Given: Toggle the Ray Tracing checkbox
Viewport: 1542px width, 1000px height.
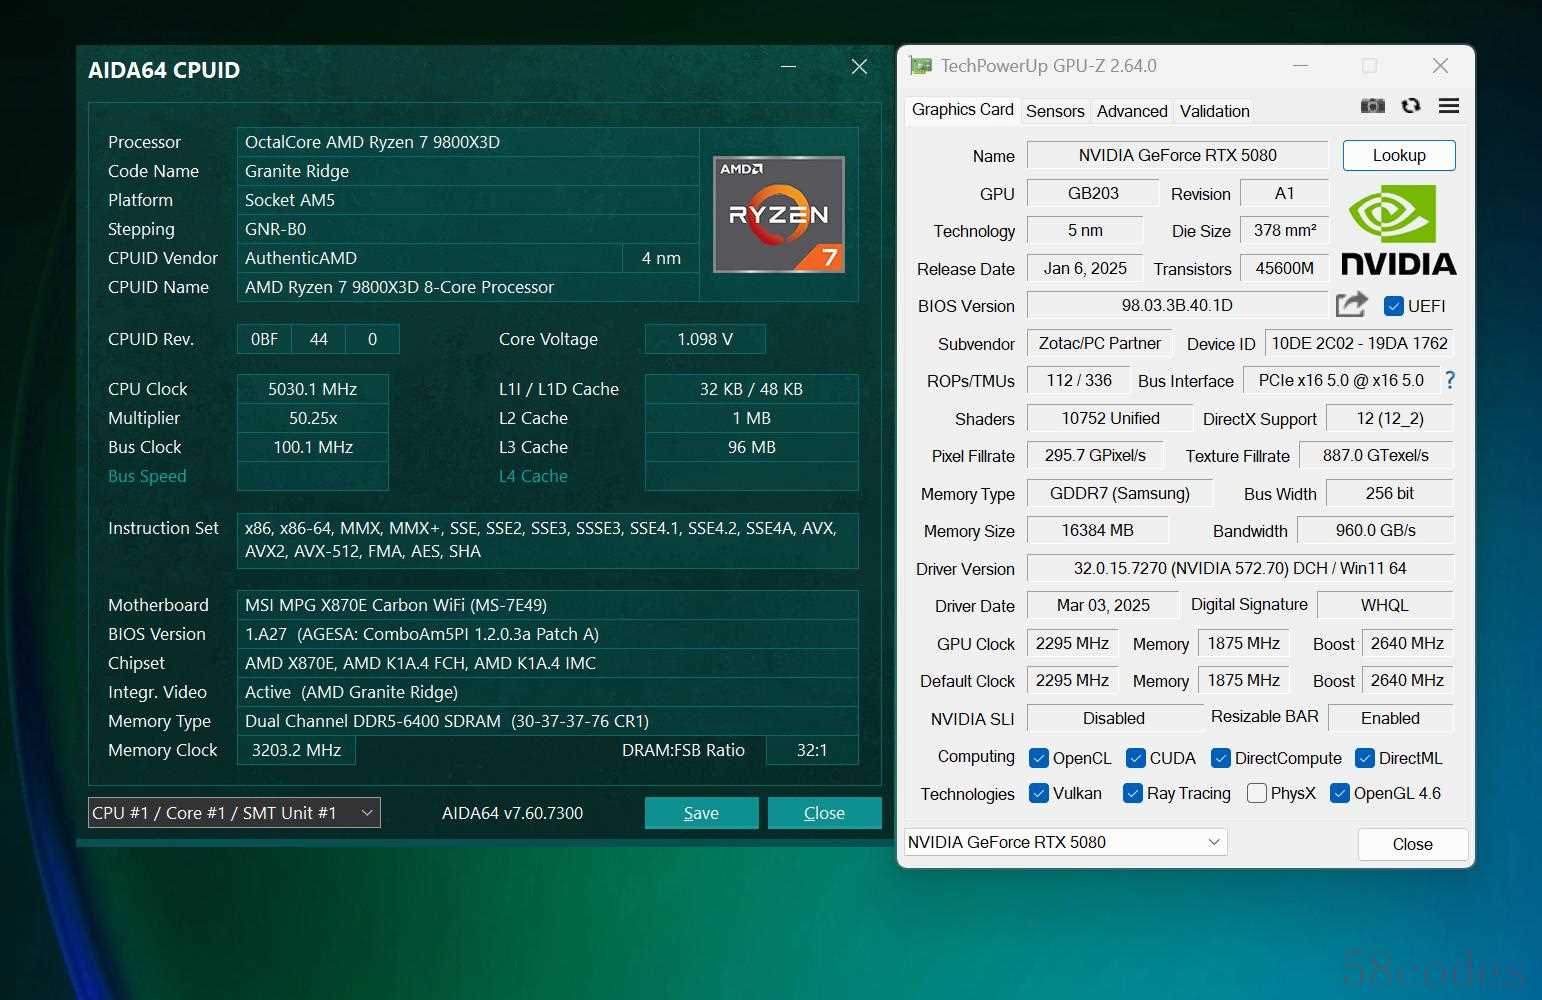Looking at the screenshot, I should click(1132, 793).
